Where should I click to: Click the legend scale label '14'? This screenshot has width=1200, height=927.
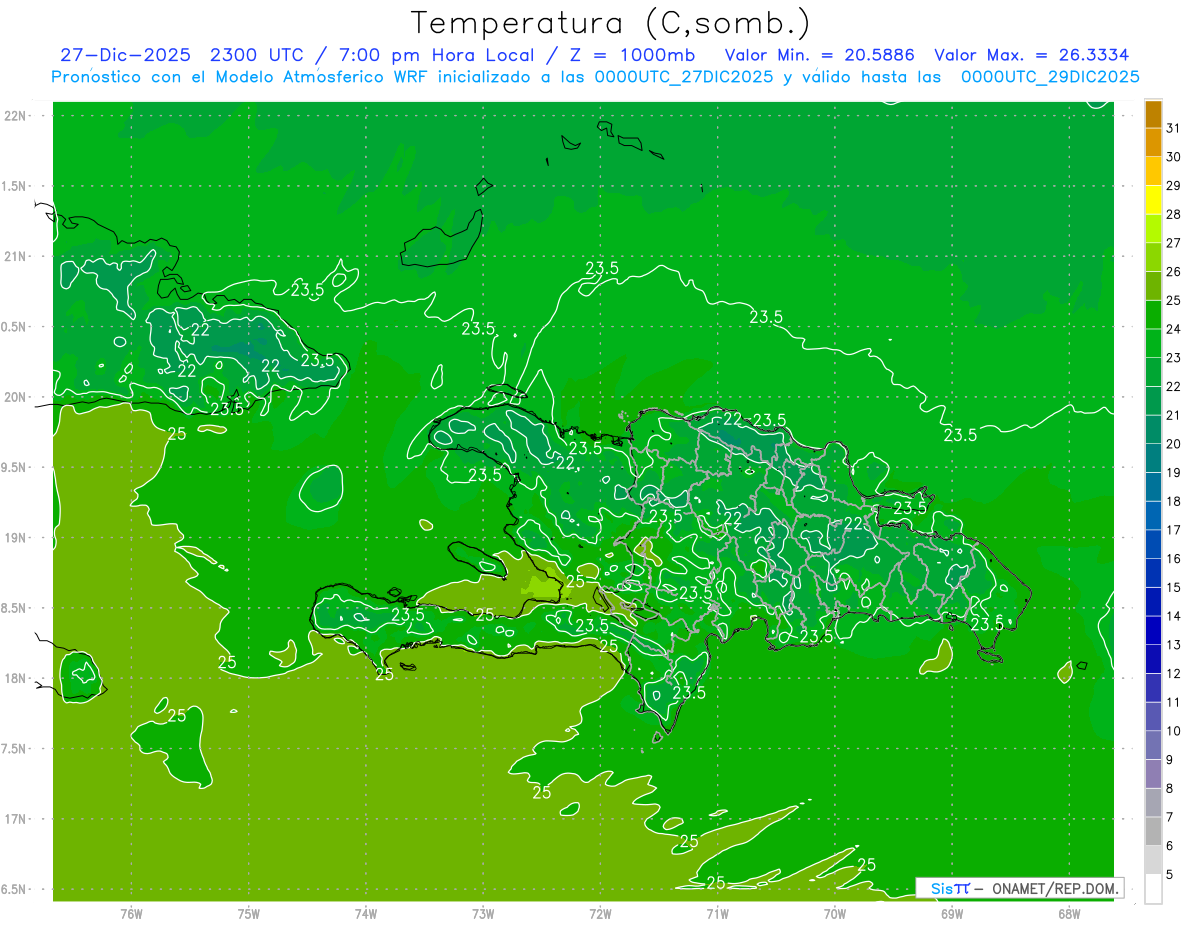1173,616
